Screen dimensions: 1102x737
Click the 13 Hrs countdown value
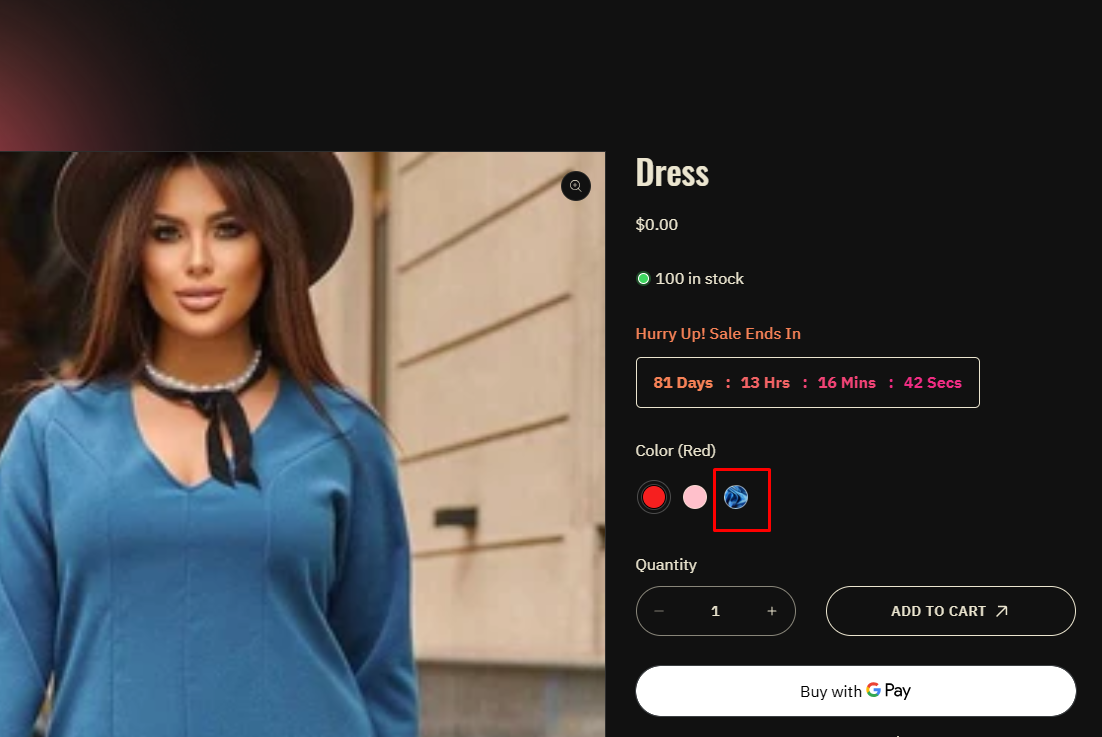pyautogui.click(x=765, y=383)
